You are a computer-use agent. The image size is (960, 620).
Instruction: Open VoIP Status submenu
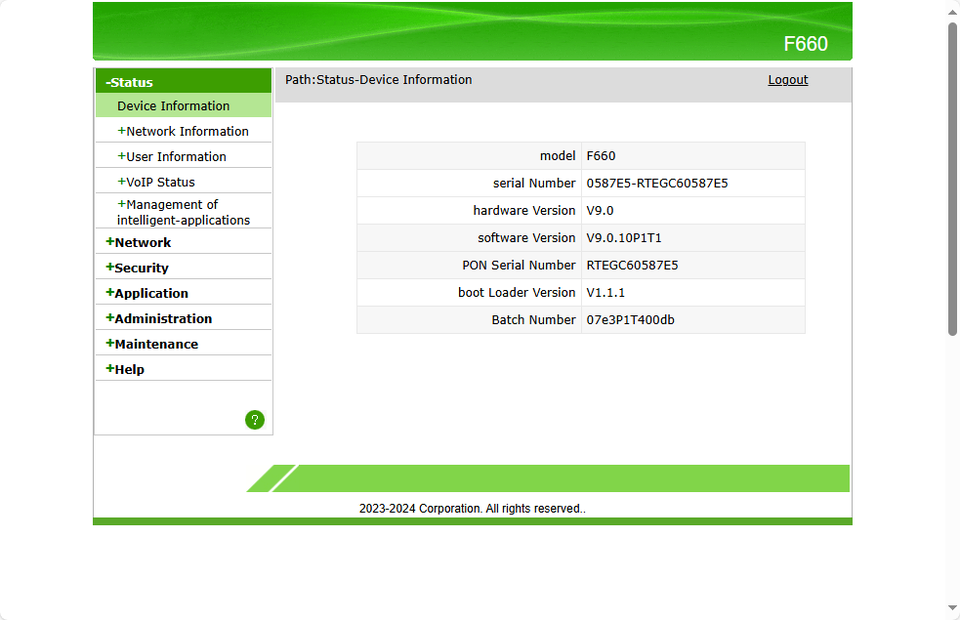pyautogui.click(x=160, y=182)
